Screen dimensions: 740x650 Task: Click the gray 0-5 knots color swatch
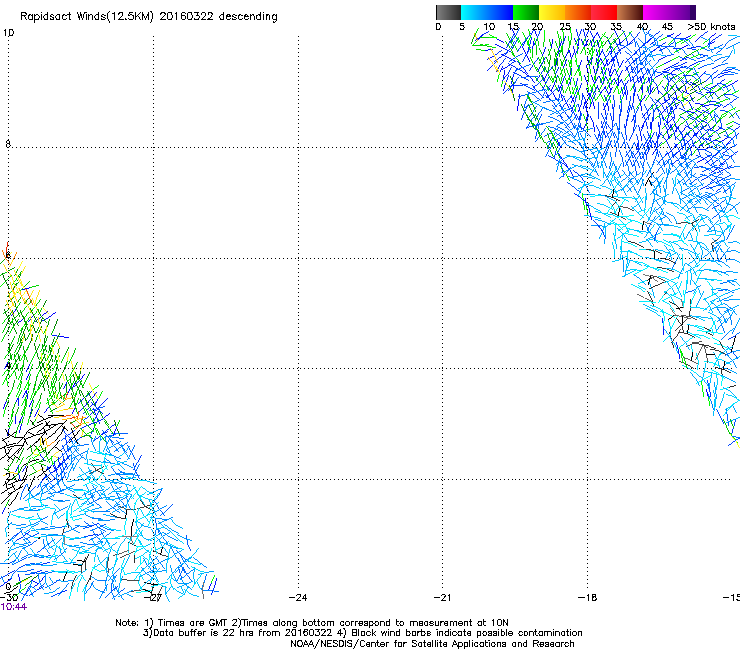click(x=448, y=12)
